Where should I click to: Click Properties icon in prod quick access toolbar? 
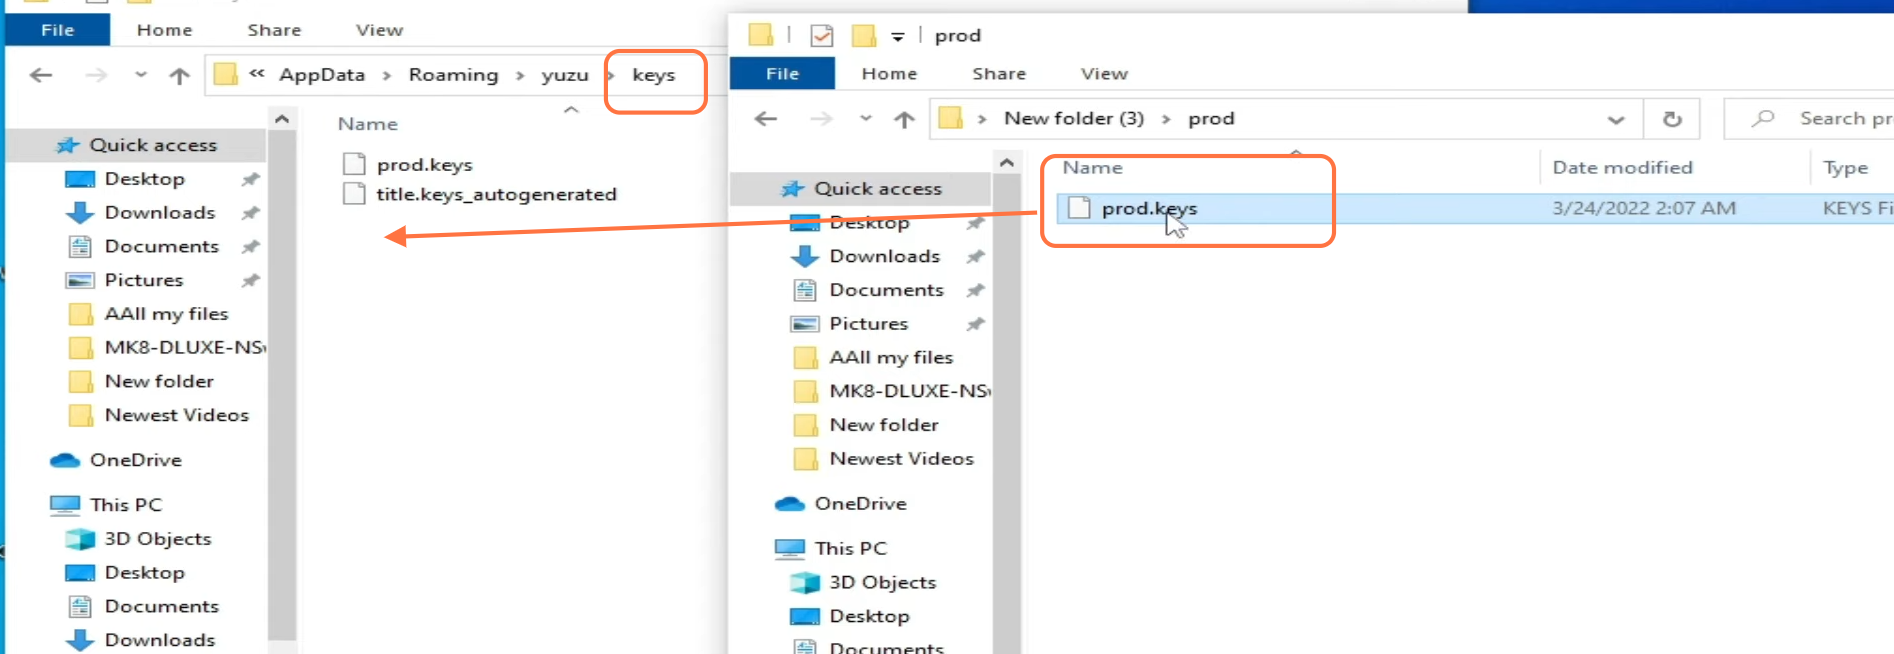click(822, 36)
